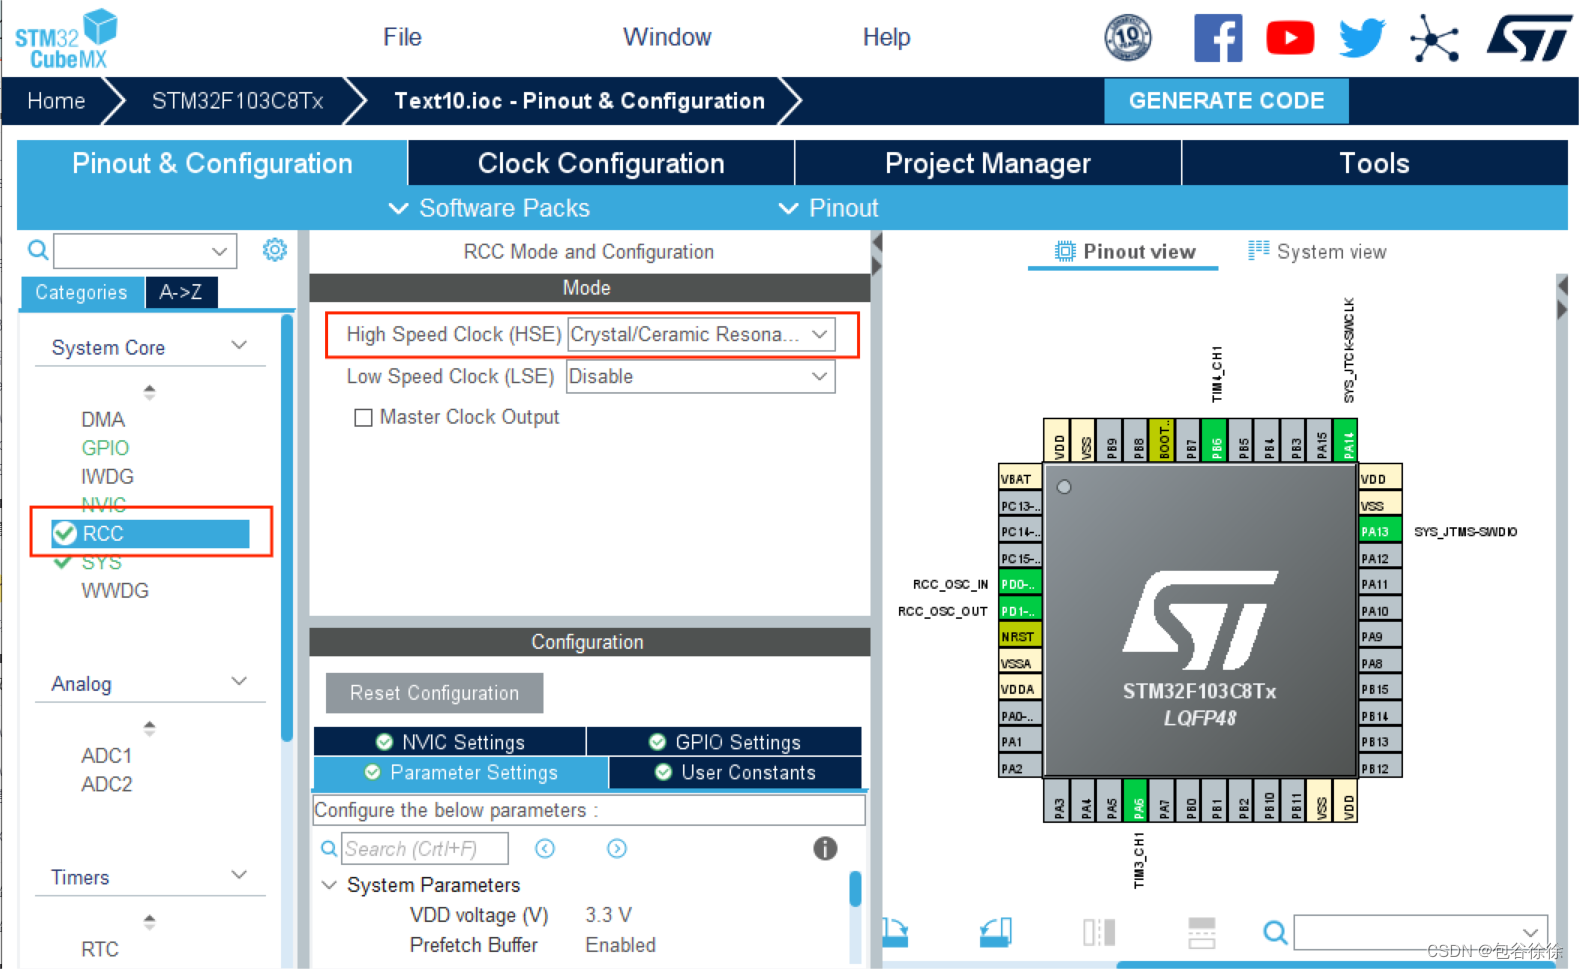Image resolution: width=1579 pixels, height=969 pixels.
Task: Go to next parameter search result arrow
Action: point(617,848)
